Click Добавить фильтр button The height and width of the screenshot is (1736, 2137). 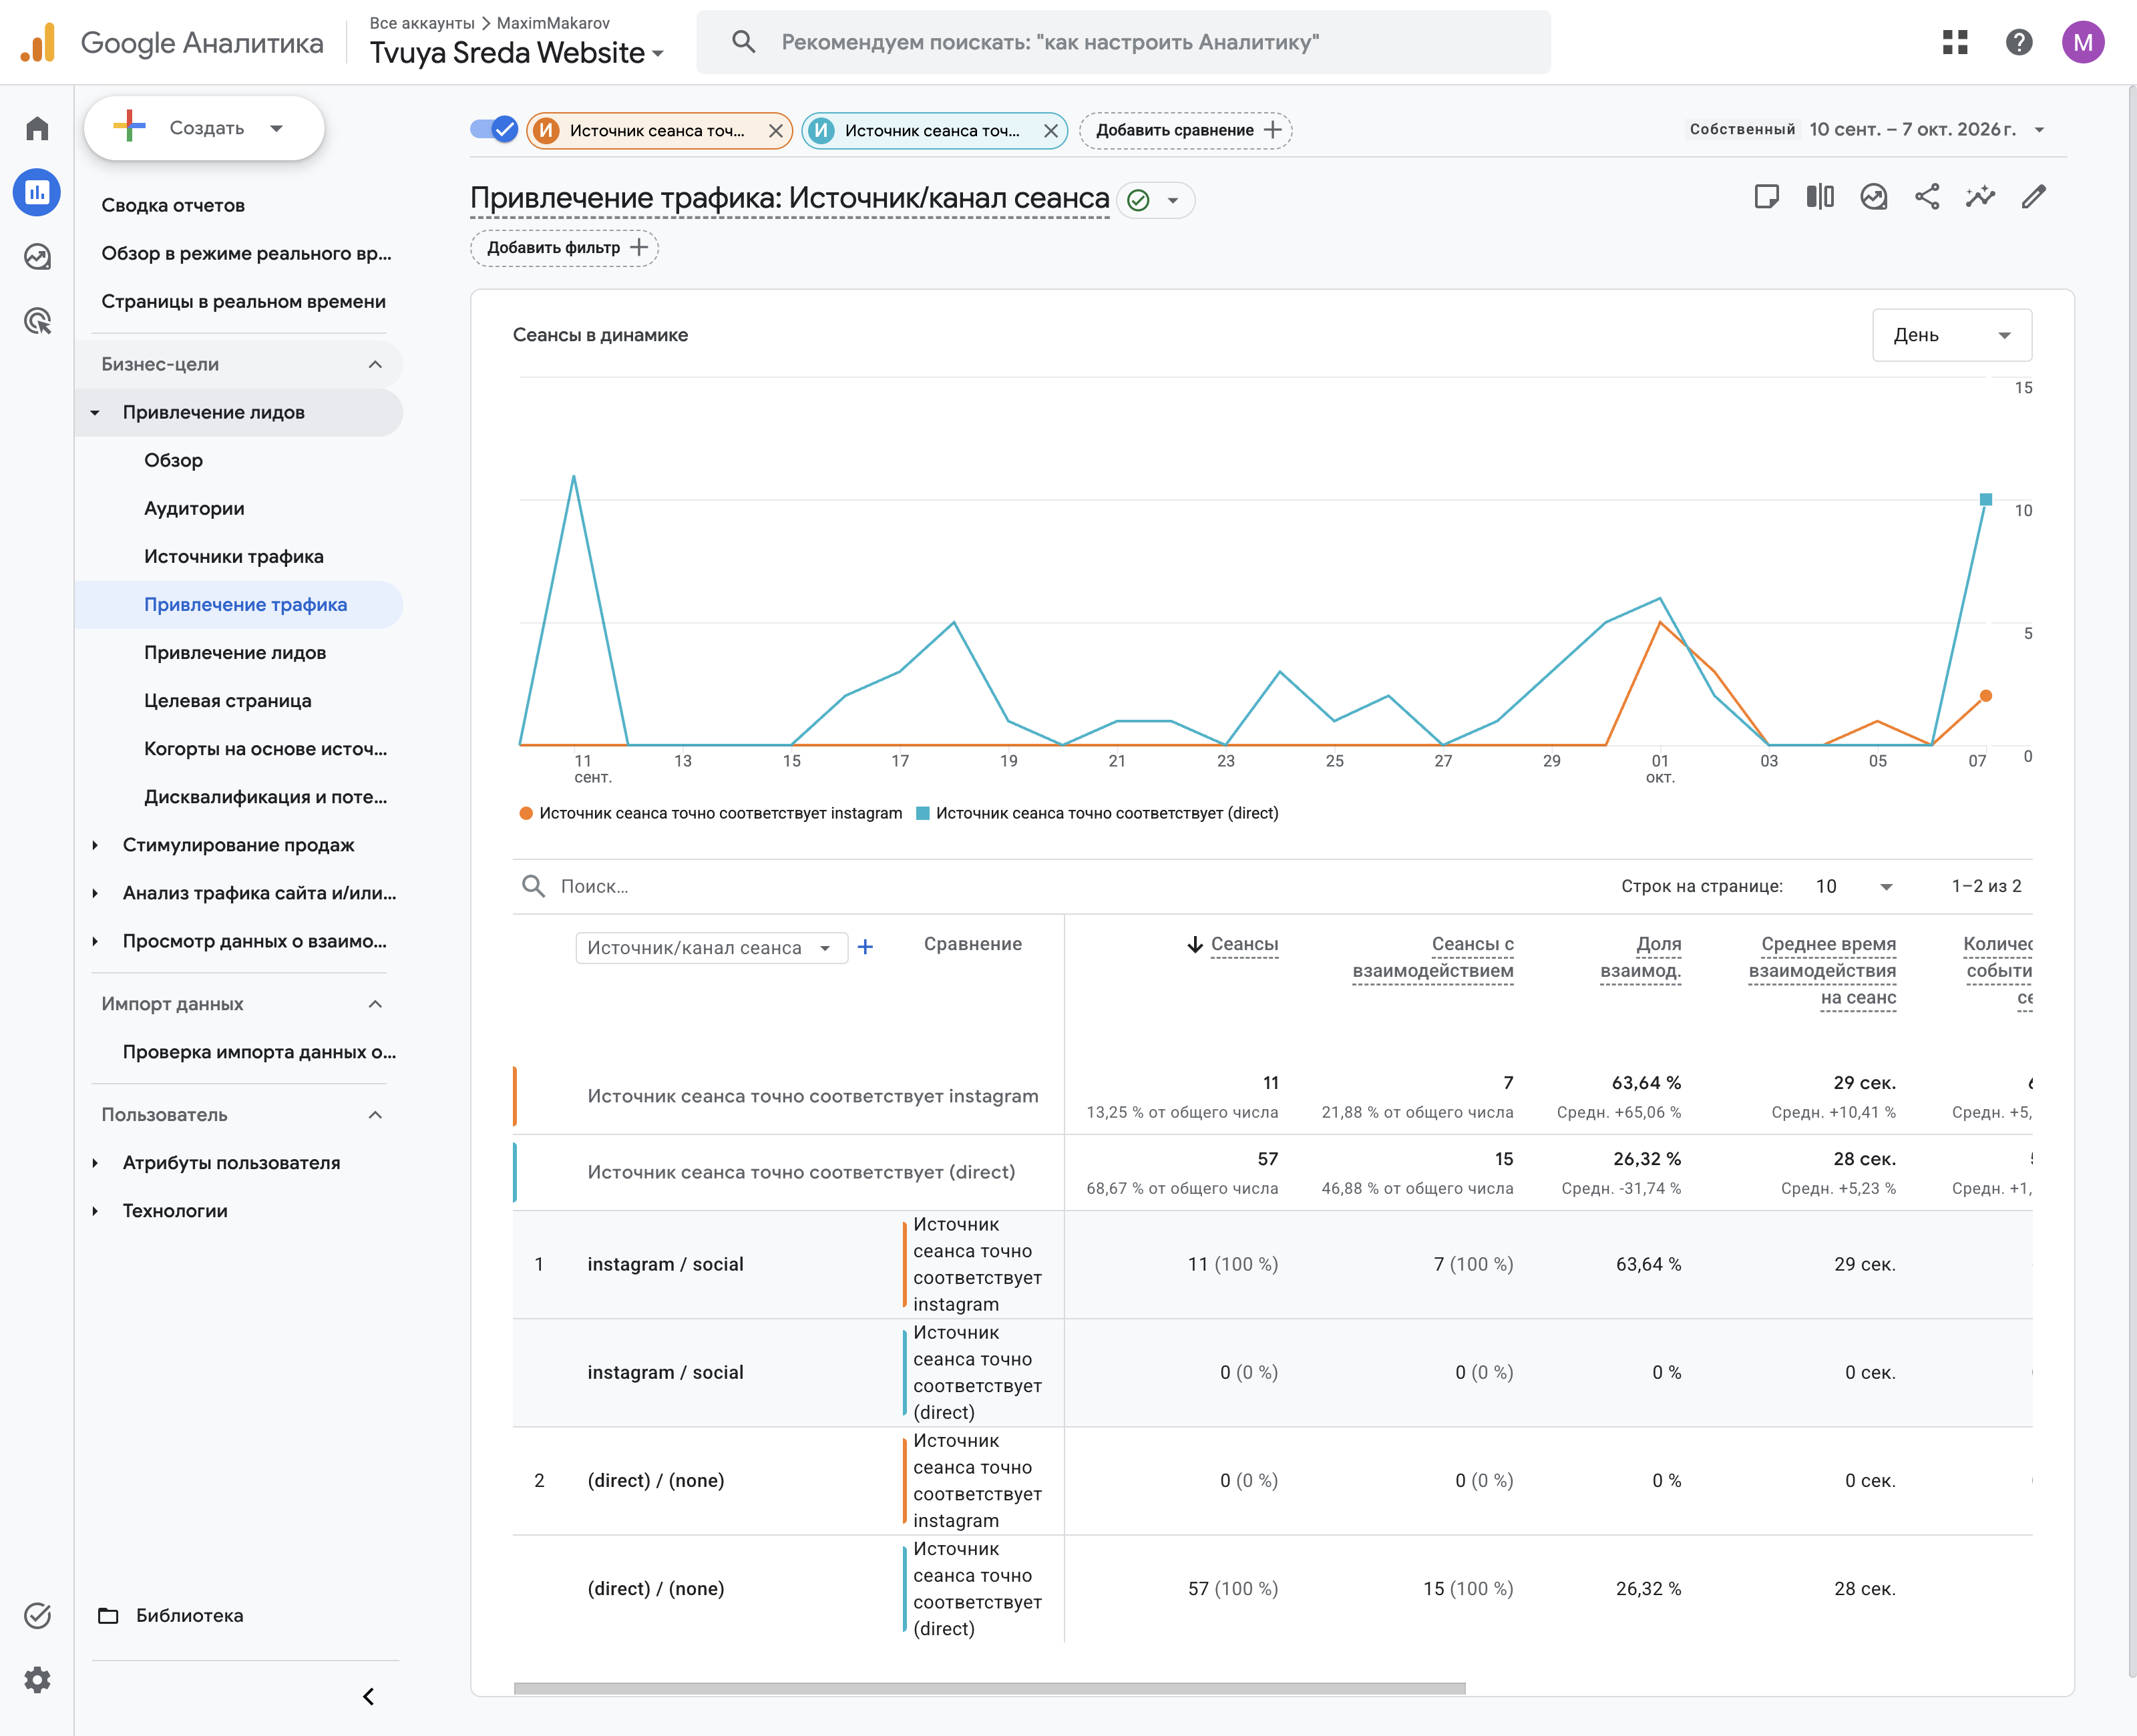pyautogui.click(x=565, y=248)
